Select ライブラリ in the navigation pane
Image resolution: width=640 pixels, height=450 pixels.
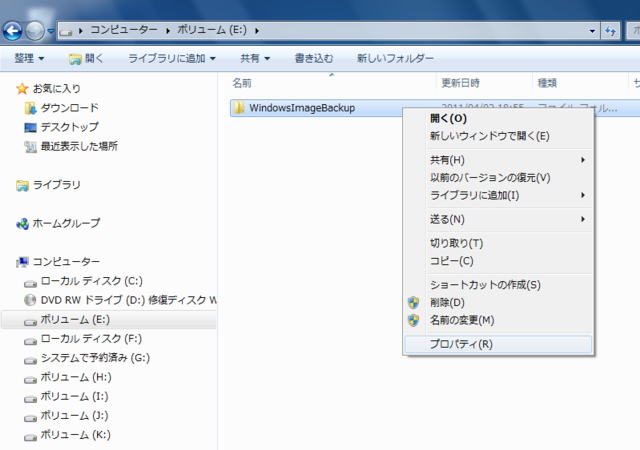point(56,185)
